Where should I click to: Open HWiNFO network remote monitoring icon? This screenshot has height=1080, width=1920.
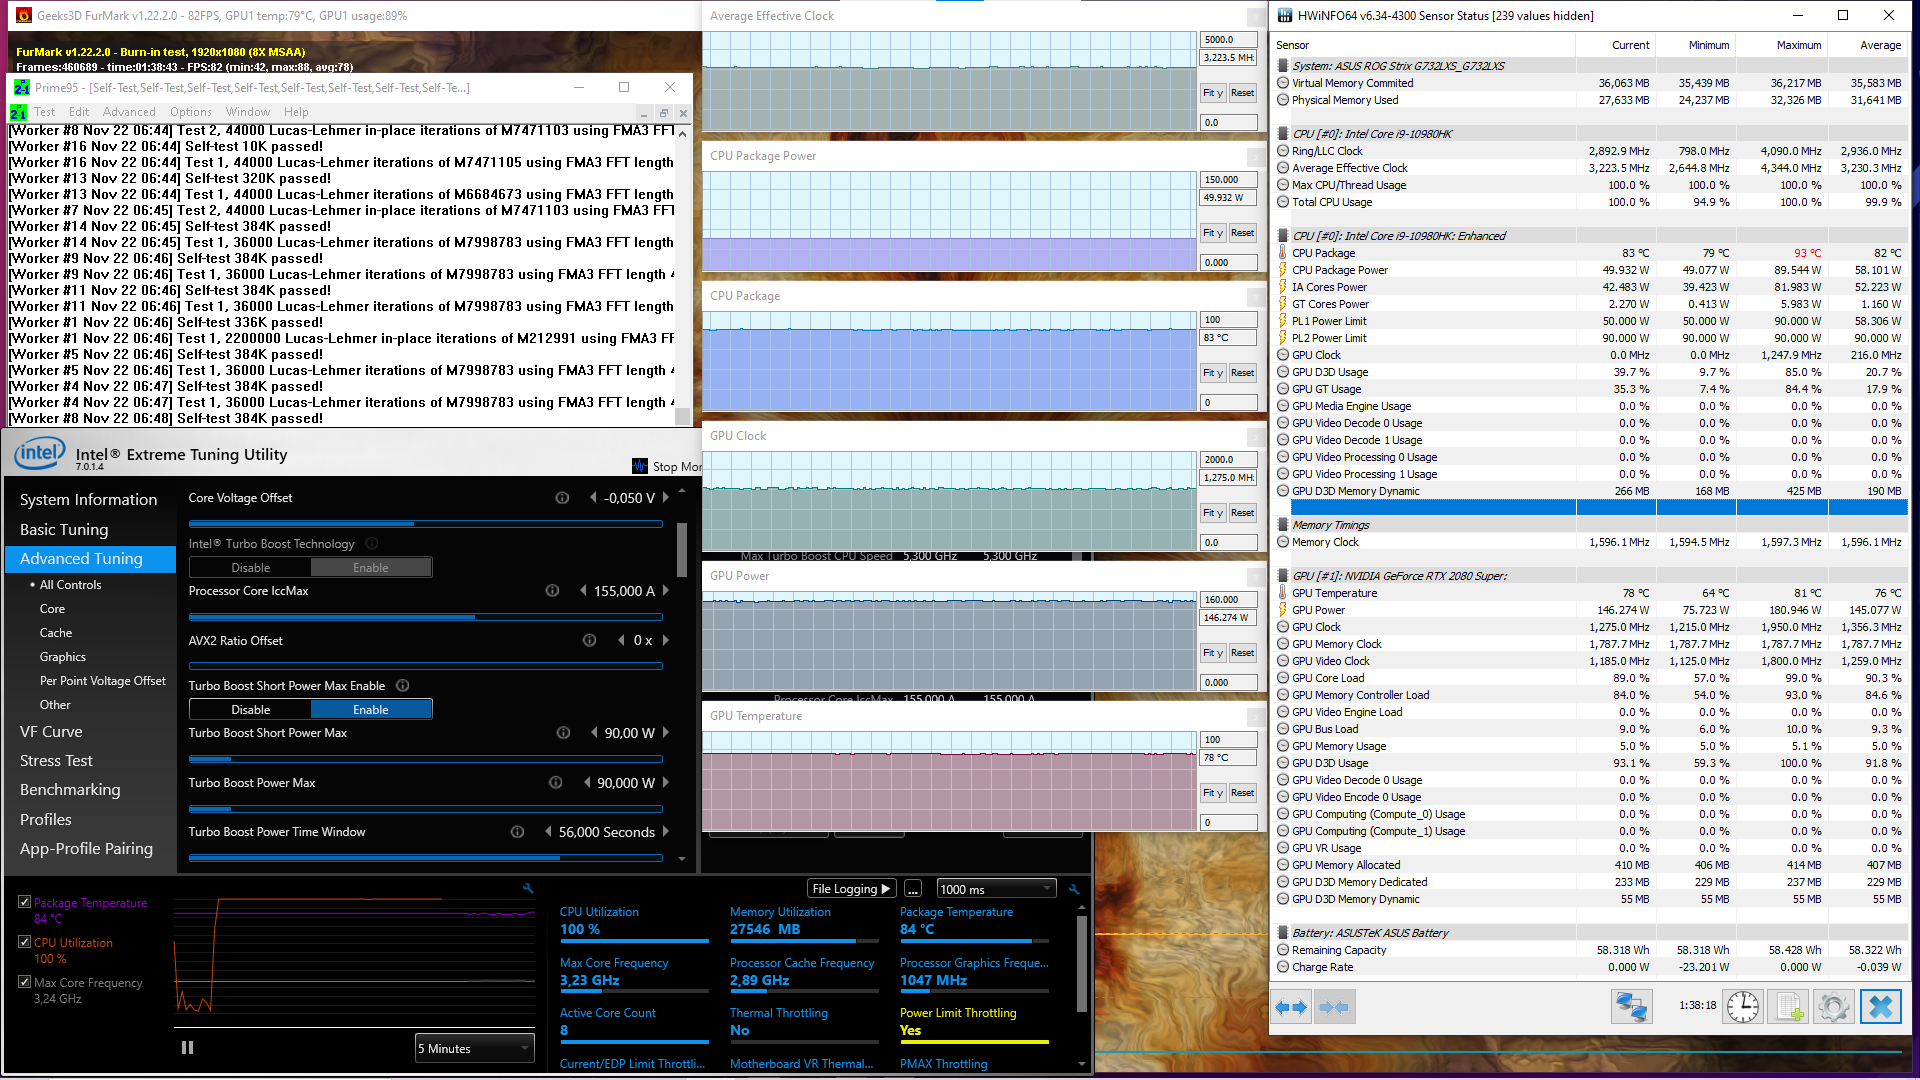pos(1631,1007)
